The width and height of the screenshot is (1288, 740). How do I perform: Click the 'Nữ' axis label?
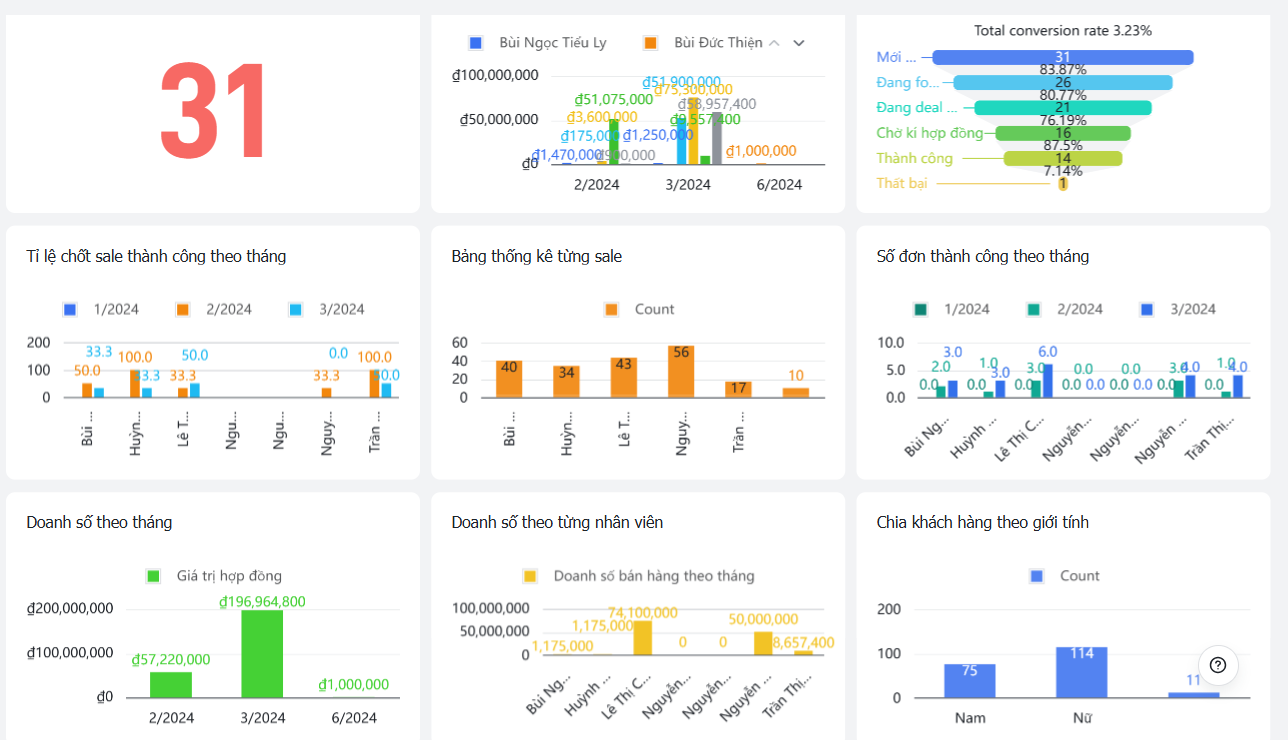point(1082,717)
